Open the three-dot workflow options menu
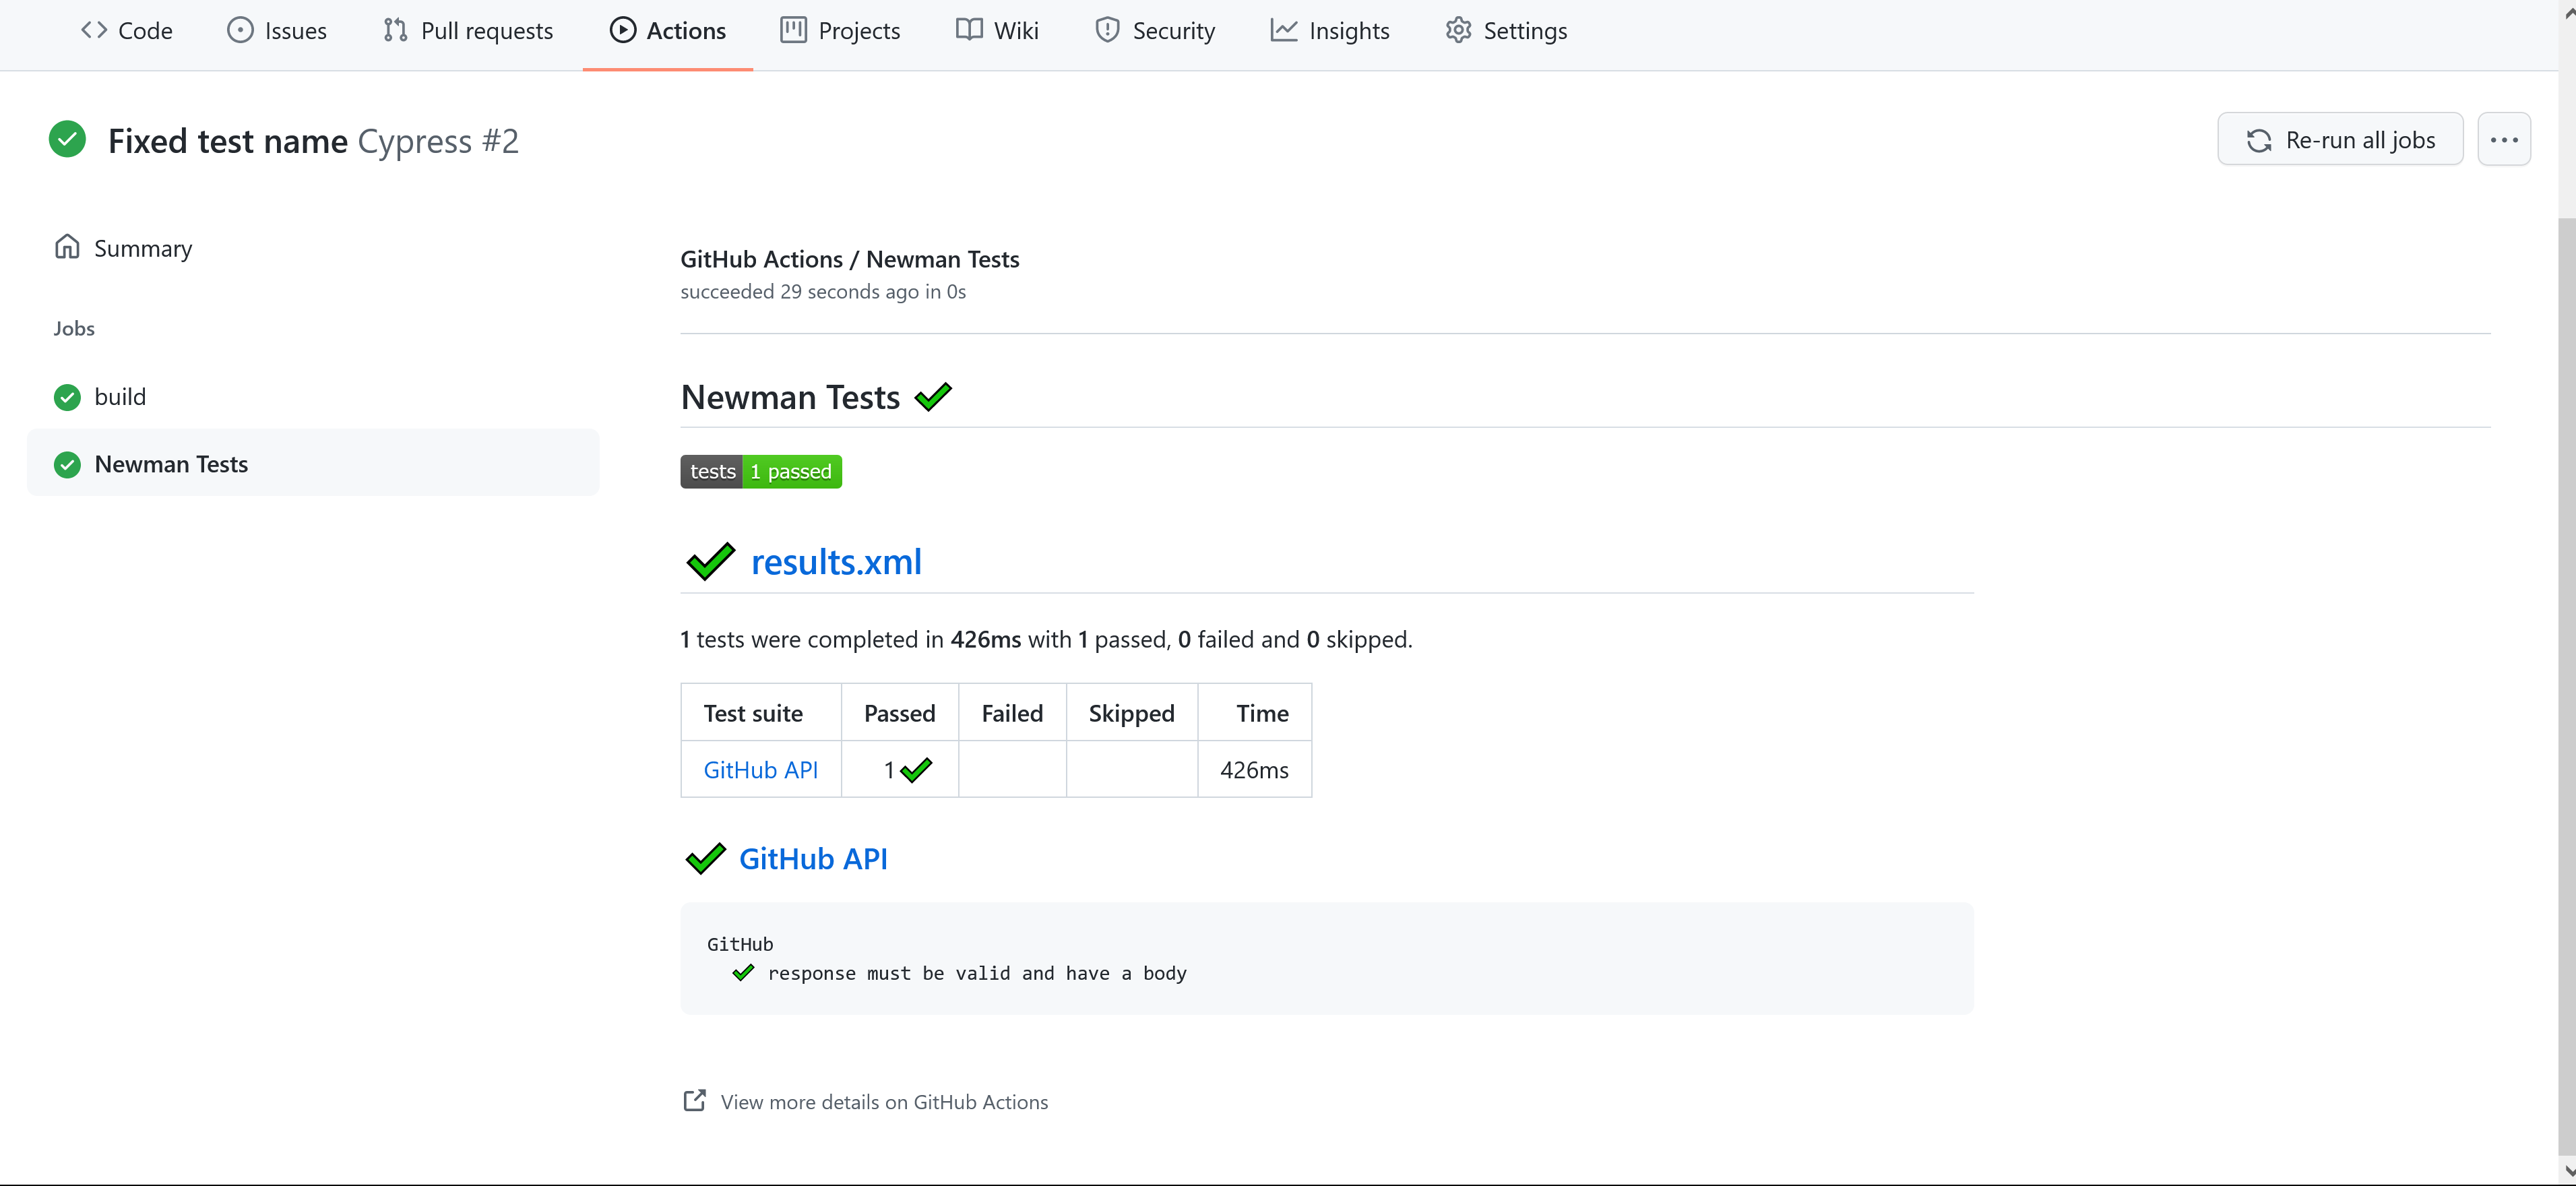 pyautogui.click(x=2503, y=140)
